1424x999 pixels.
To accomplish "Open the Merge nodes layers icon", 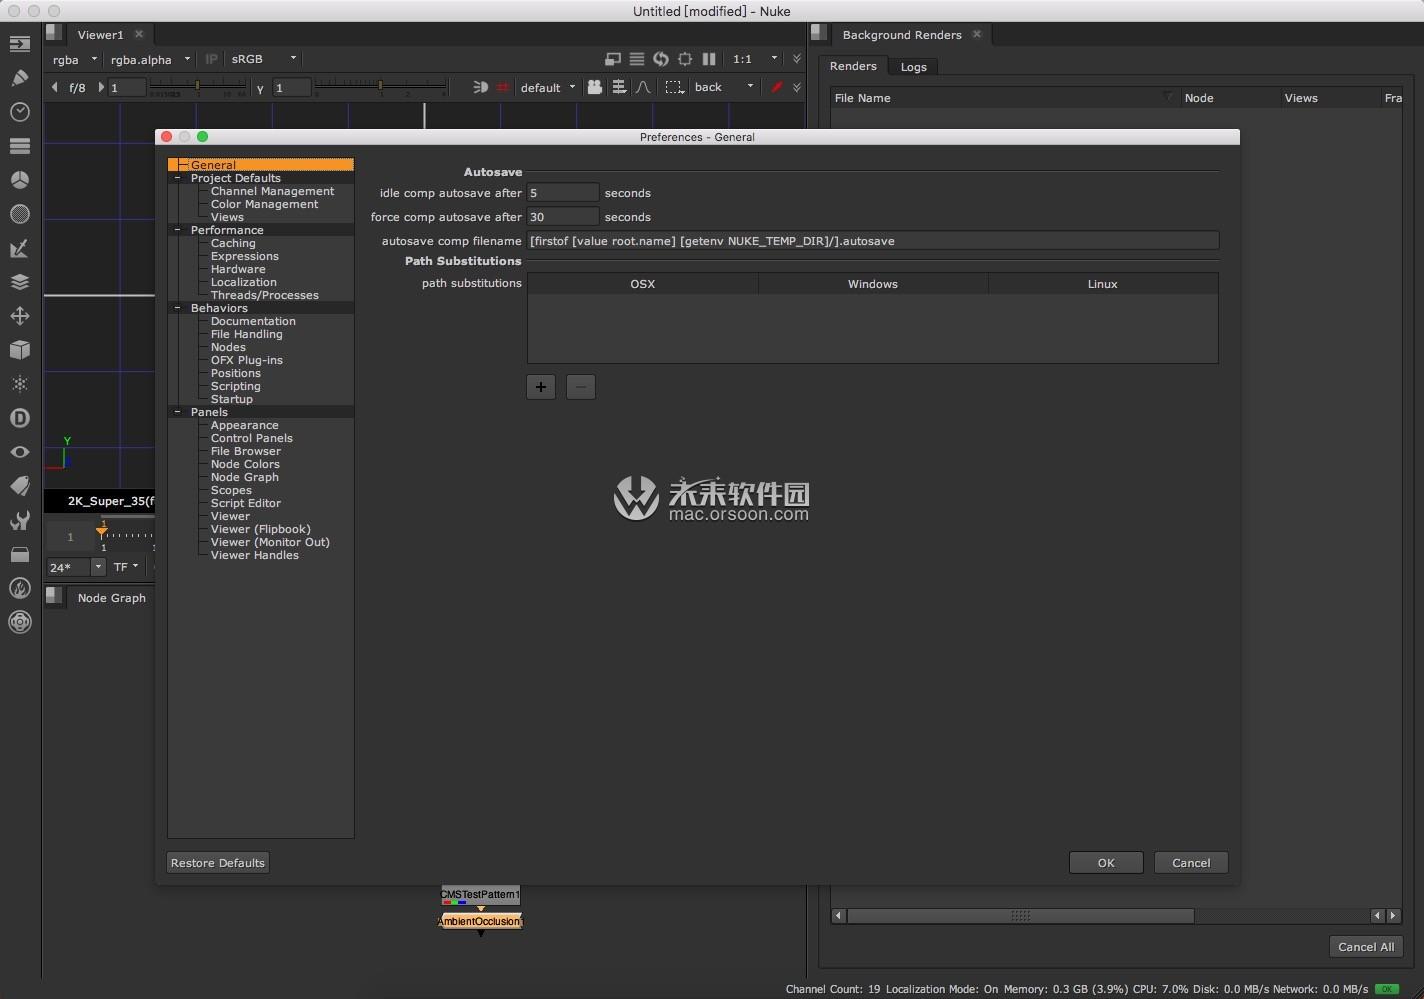I will 19,282.
